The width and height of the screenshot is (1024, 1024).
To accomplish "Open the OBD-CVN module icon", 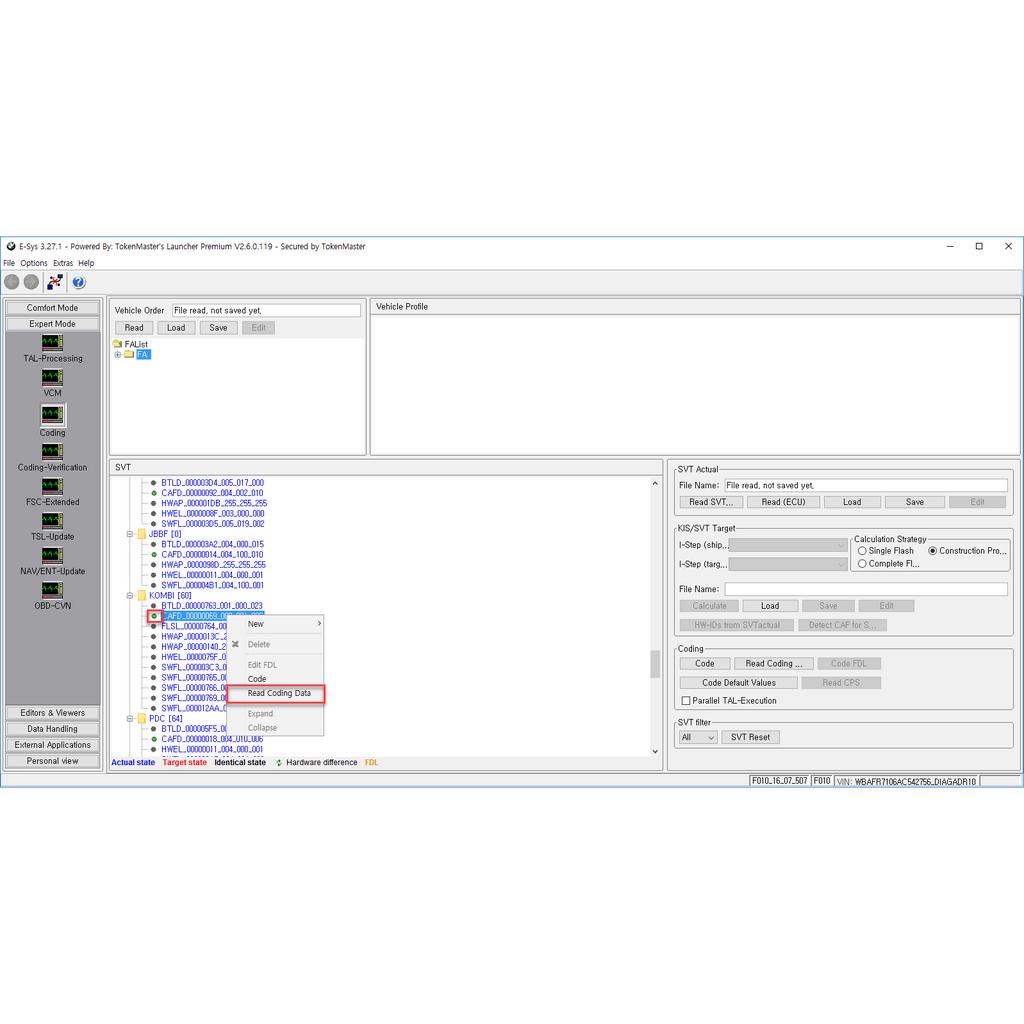I will click(52, 590).
